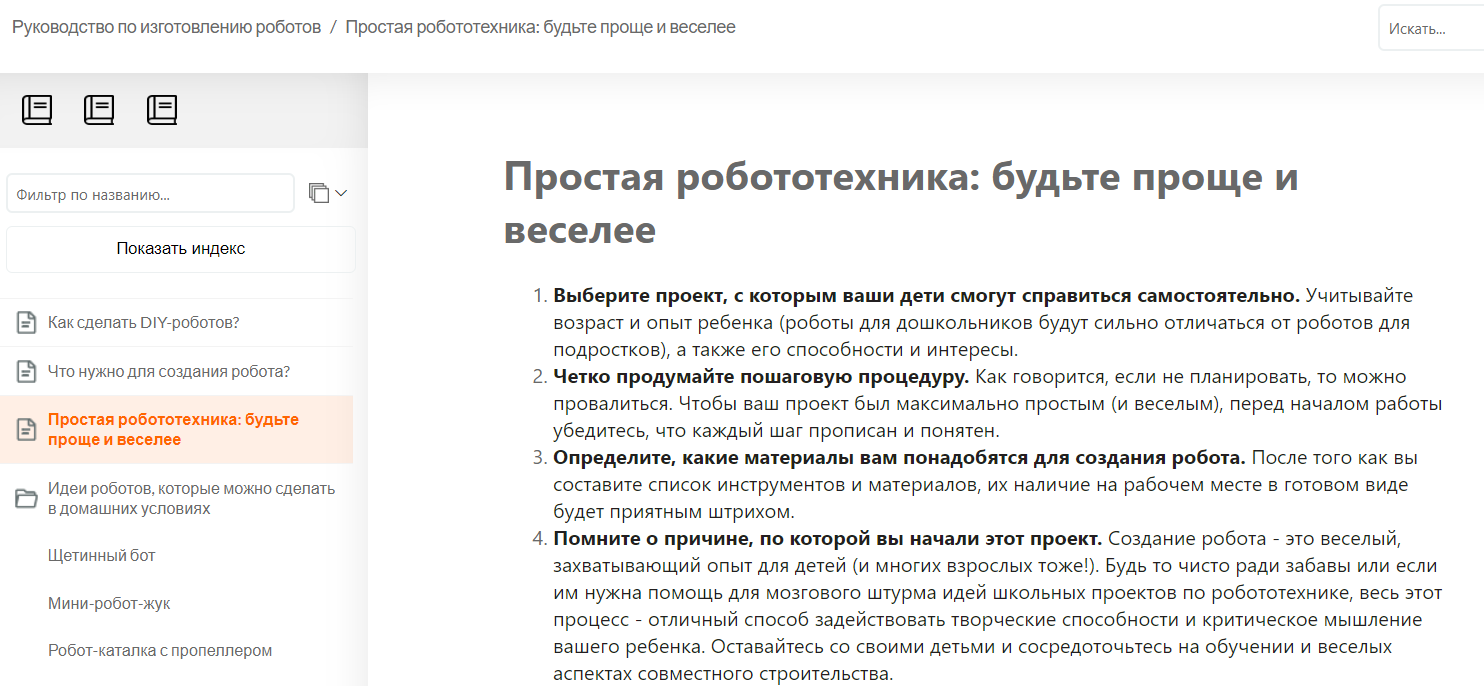Select "Робот-каталка с пропеллером" in the sidebar
Image resolution: width=1484 pixels, height=686 pixels.
[x=160, y=650]
